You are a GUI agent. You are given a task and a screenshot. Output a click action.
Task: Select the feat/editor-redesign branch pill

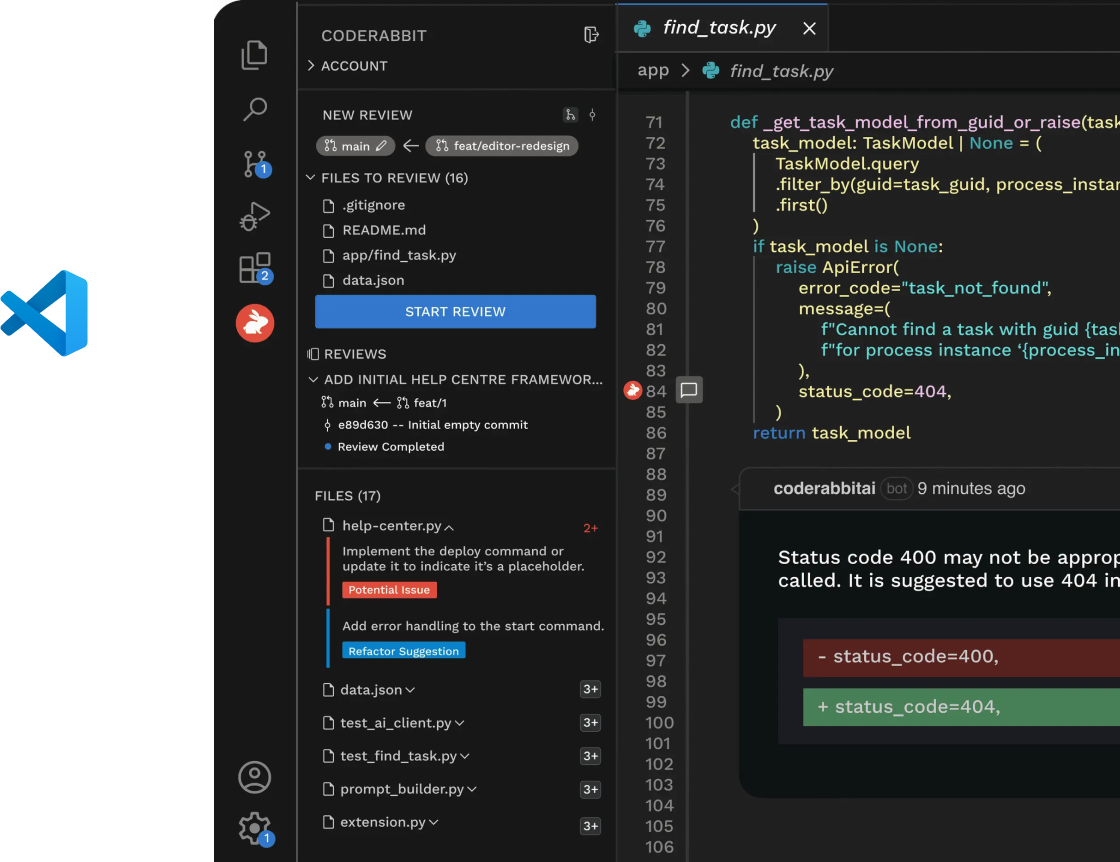click(502, 146)
